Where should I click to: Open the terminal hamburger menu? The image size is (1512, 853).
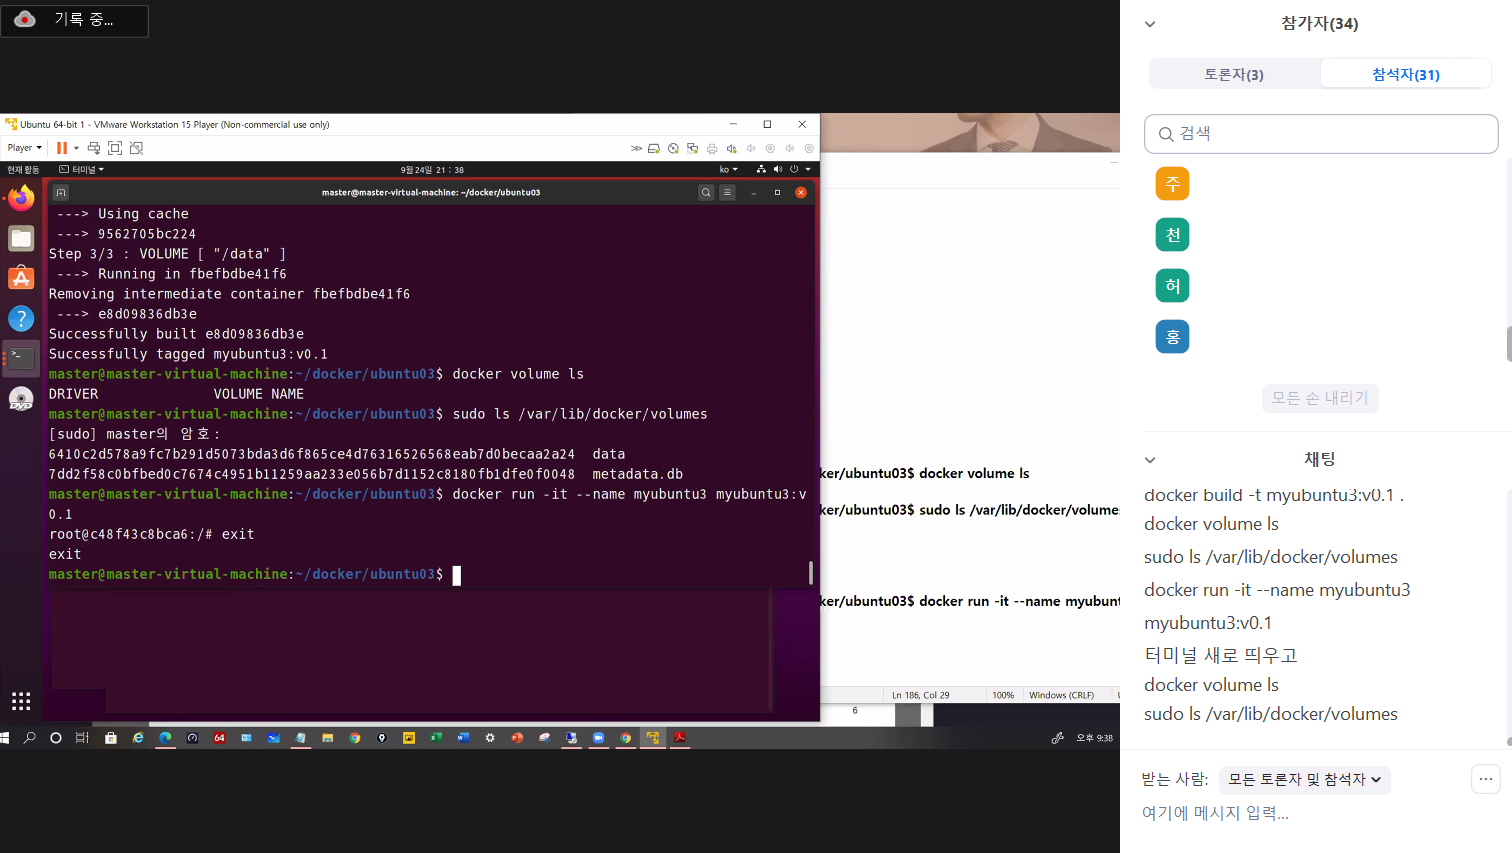(728, 193)
